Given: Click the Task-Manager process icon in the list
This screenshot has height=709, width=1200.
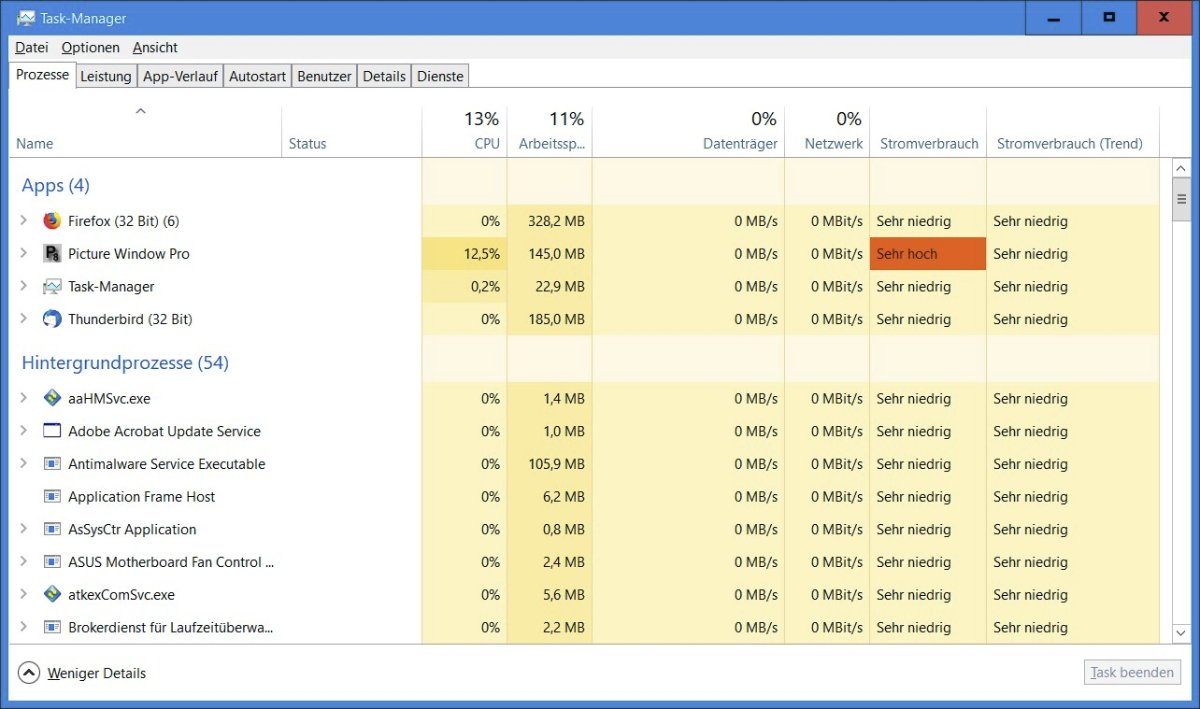Looking at the screenshot, I should tap(52, 287).
